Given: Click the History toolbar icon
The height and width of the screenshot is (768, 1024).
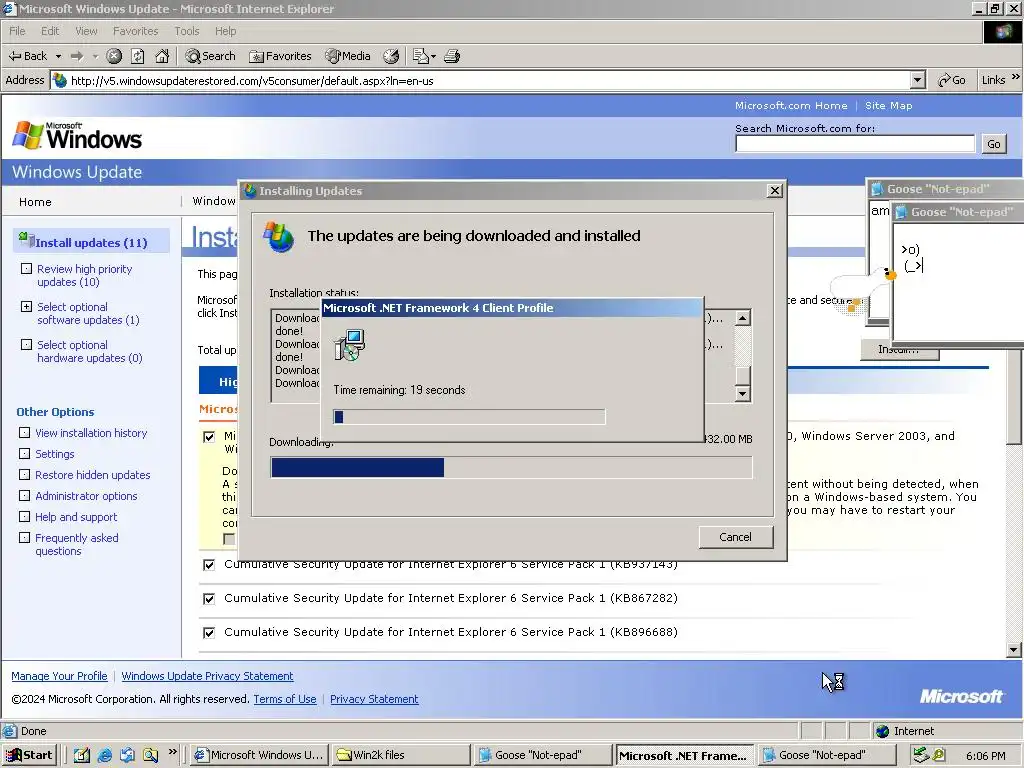Looking at the screenshot, I should (391, 56).
